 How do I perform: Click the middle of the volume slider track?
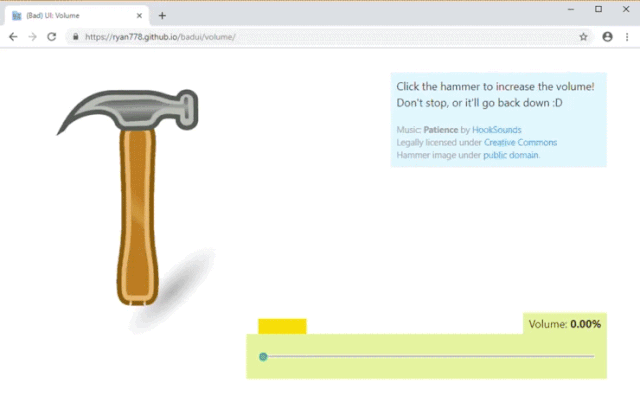click(427, 356)
